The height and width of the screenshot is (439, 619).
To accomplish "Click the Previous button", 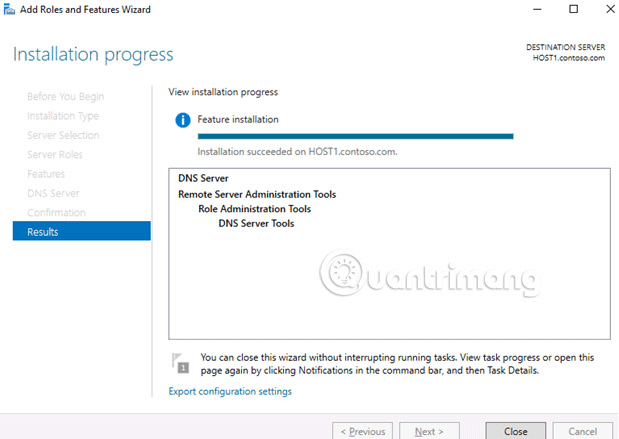I will tap(362, 431).
